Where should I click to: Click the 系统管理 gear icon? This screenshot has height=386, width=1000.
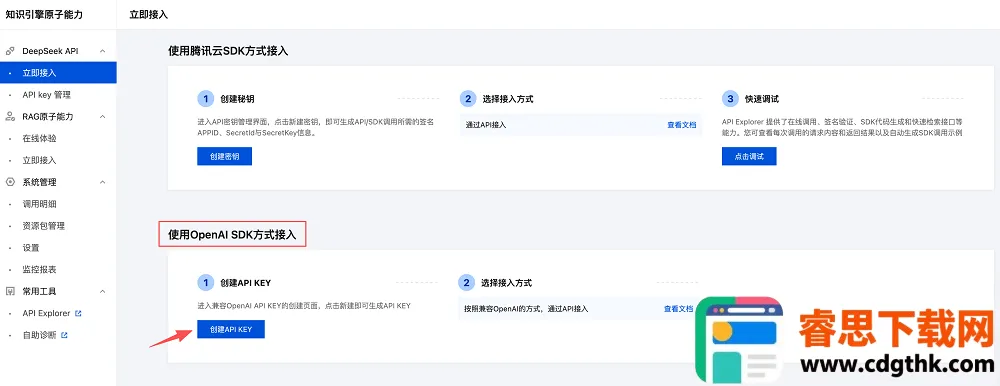point(10,182)
